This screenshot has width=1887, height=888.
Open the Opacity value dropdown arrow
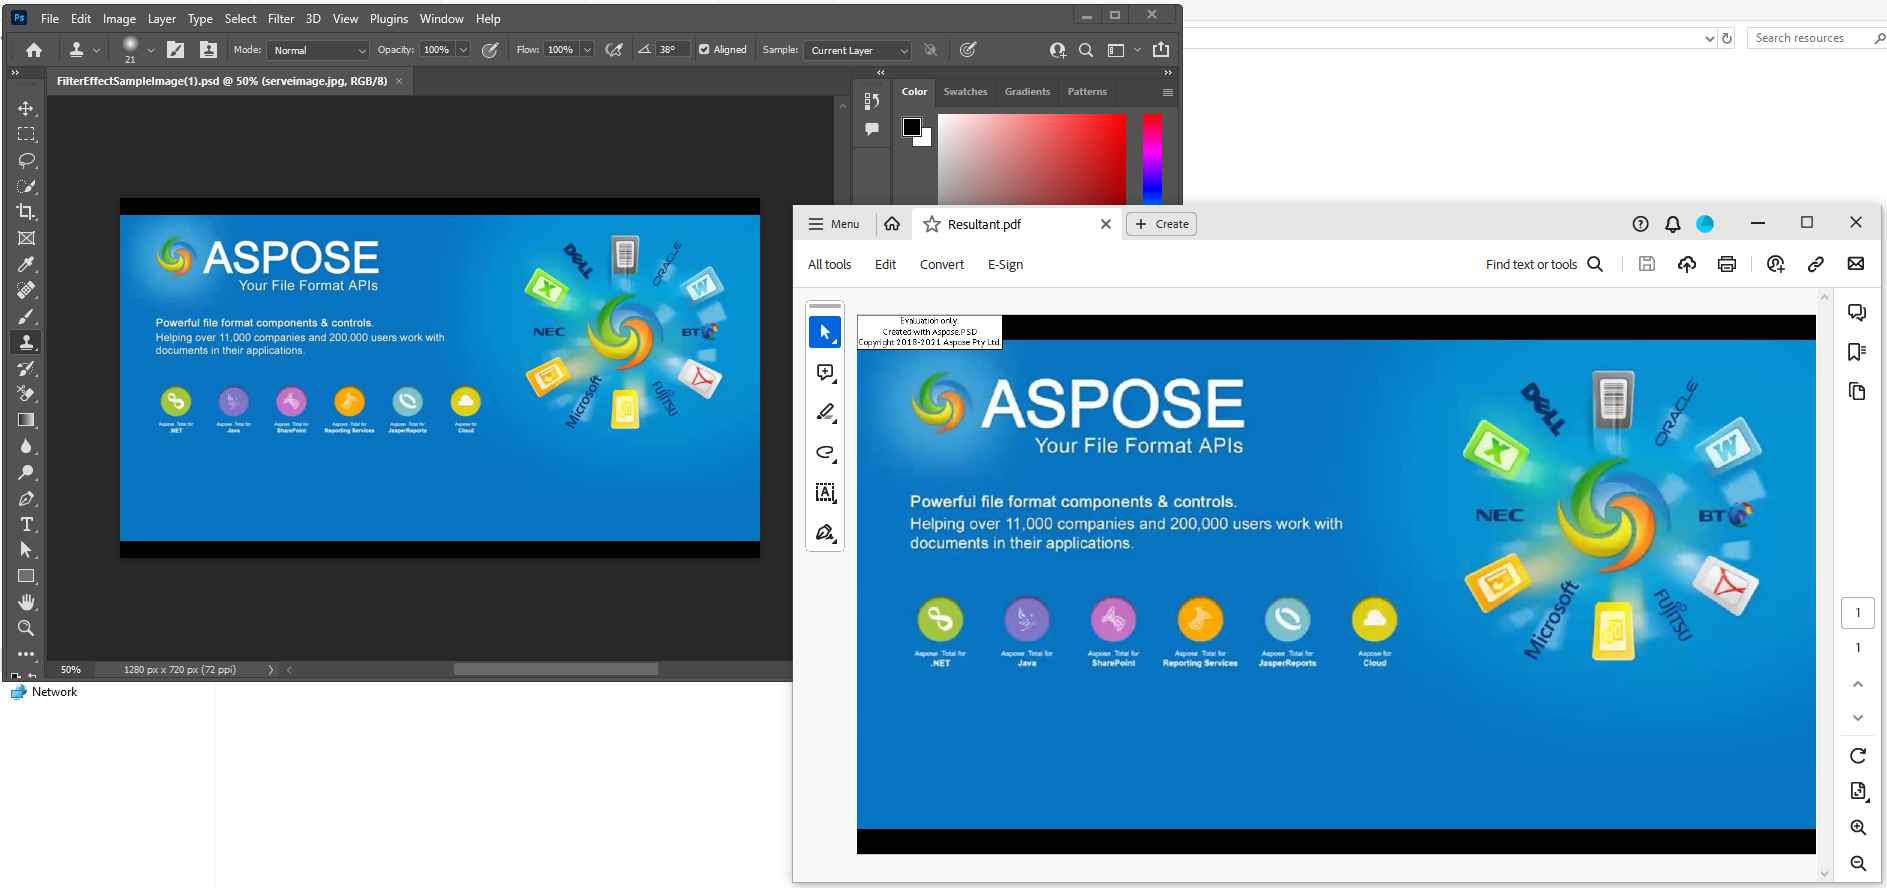coord(463,50)
